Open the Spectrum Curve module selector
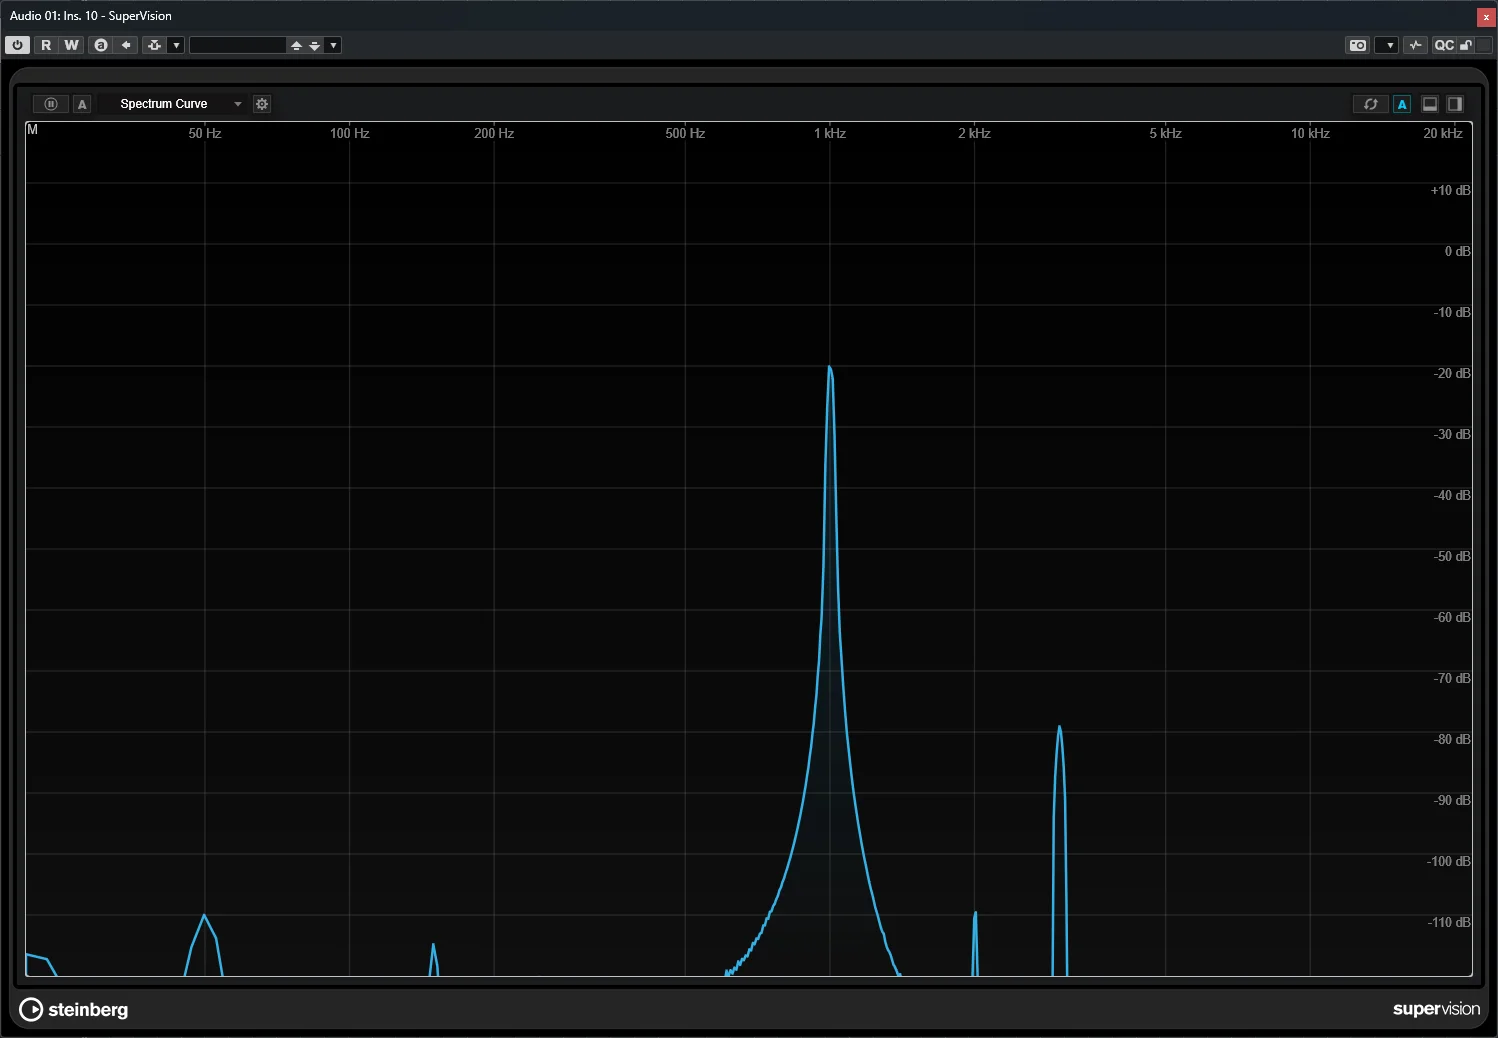1498x1038 pixels. tap(173, 104)
